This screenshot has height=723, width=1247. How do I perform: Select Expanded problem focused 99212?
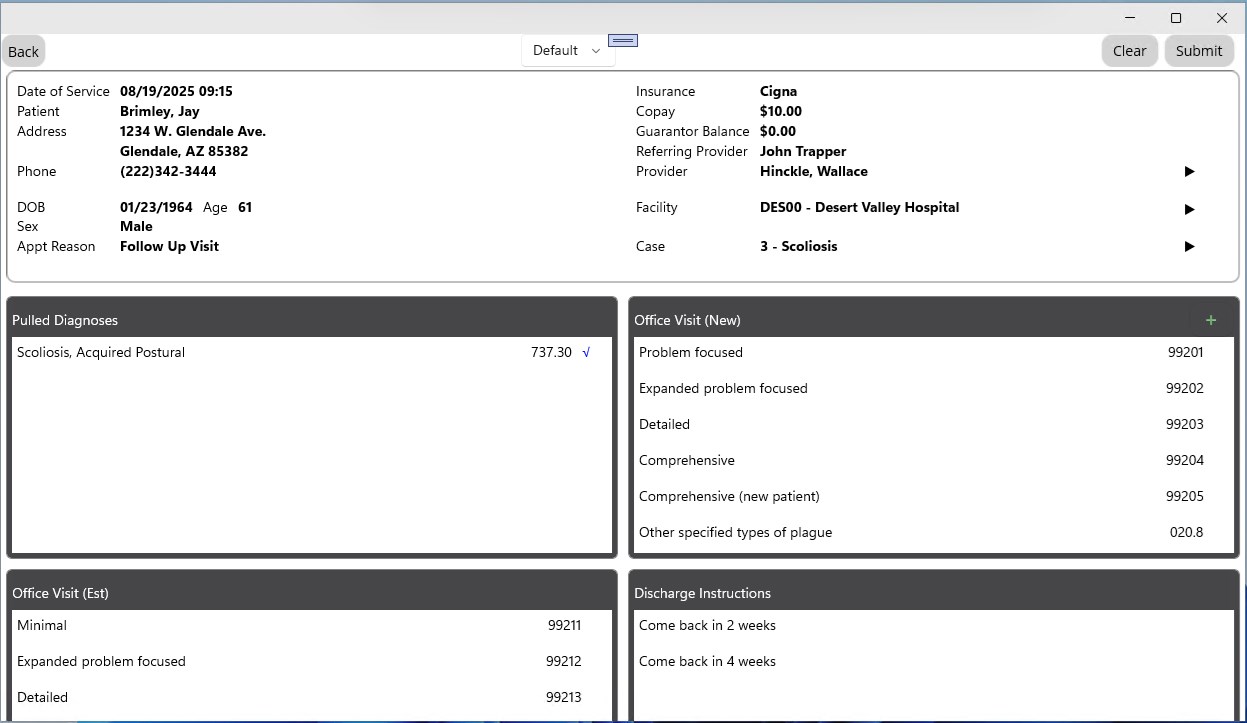pyautogui.click(x=311, y=661)
